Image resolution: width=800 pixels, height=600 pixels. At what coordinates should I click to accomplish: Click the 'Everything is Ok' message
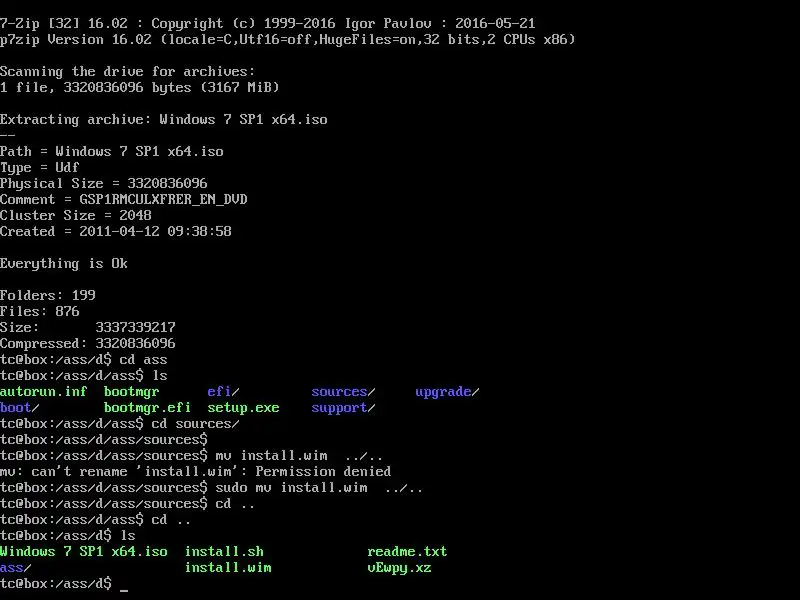(x=64, y=264)
